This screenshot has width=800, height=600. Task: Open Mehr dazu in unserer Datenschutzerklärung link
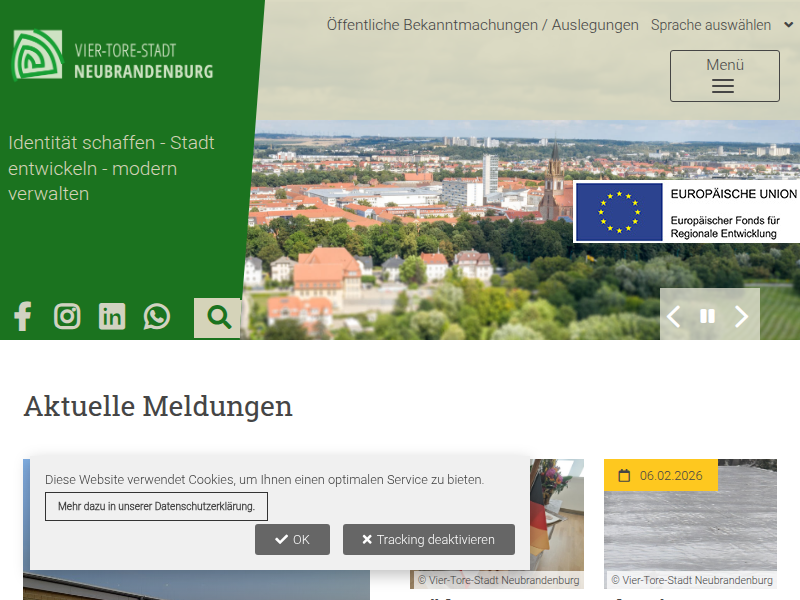[156, 507]
